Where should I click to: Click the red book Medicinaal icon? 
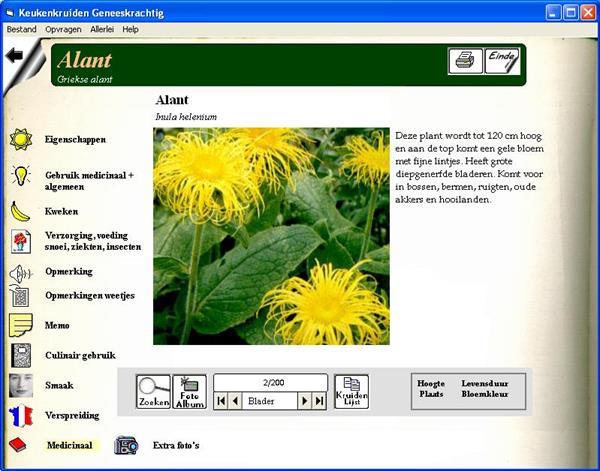(x=18, y=445)
